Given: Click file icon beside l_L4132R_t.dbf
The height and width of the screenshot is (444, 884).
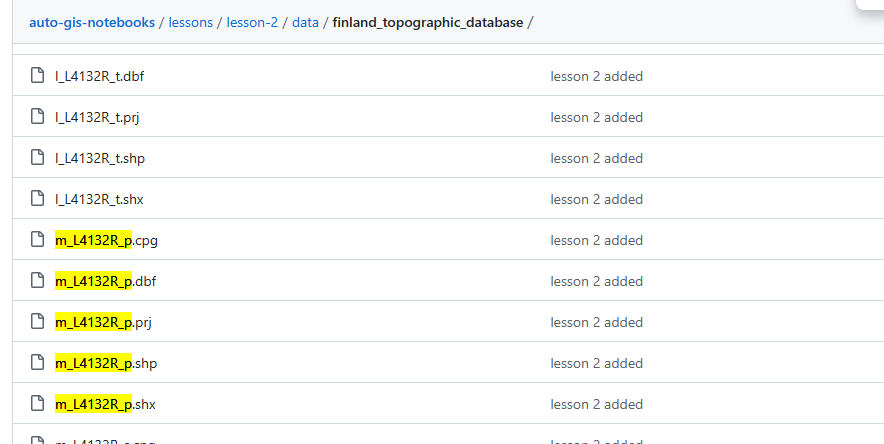Looking at the screenshot, I should (x=38, y=76).
